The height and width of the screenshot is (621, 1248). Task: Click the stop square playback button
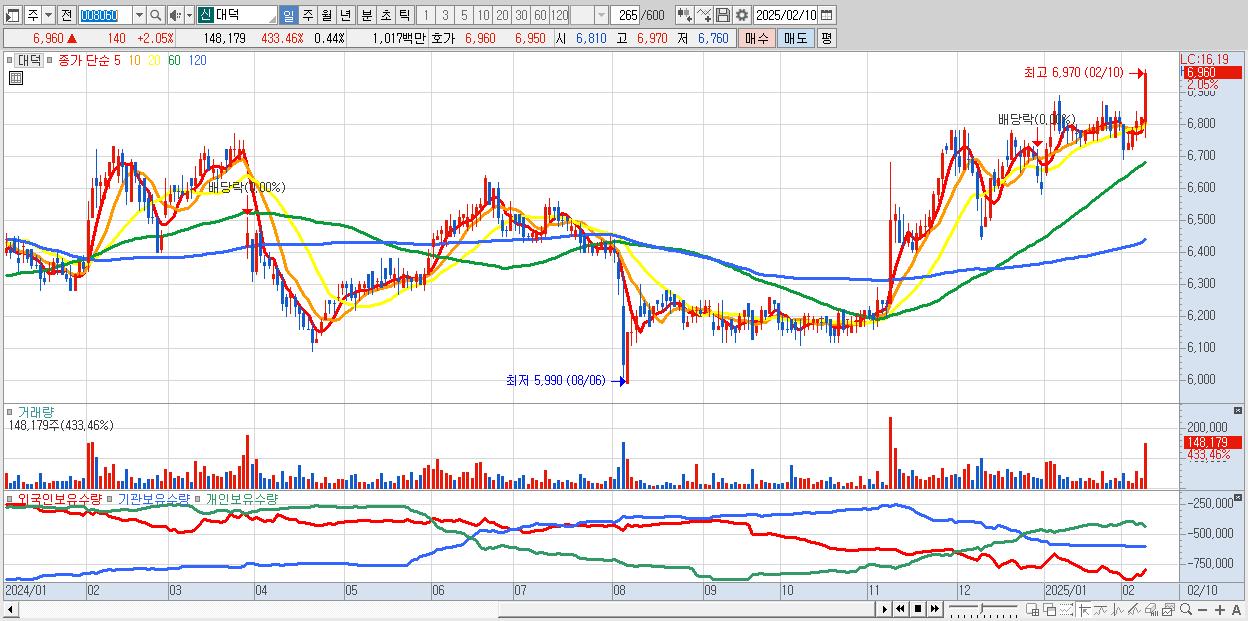[918, 609]
